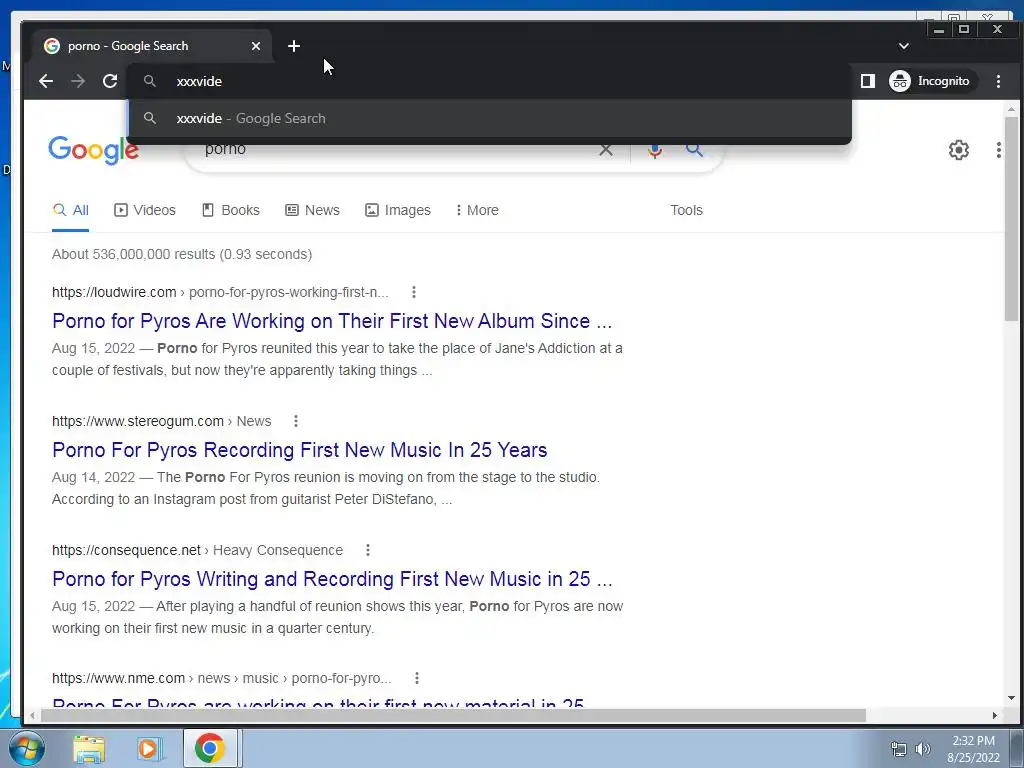Clear the Google search box with X
Viewport: 1024px width, 768px height.
click(606, 150)
